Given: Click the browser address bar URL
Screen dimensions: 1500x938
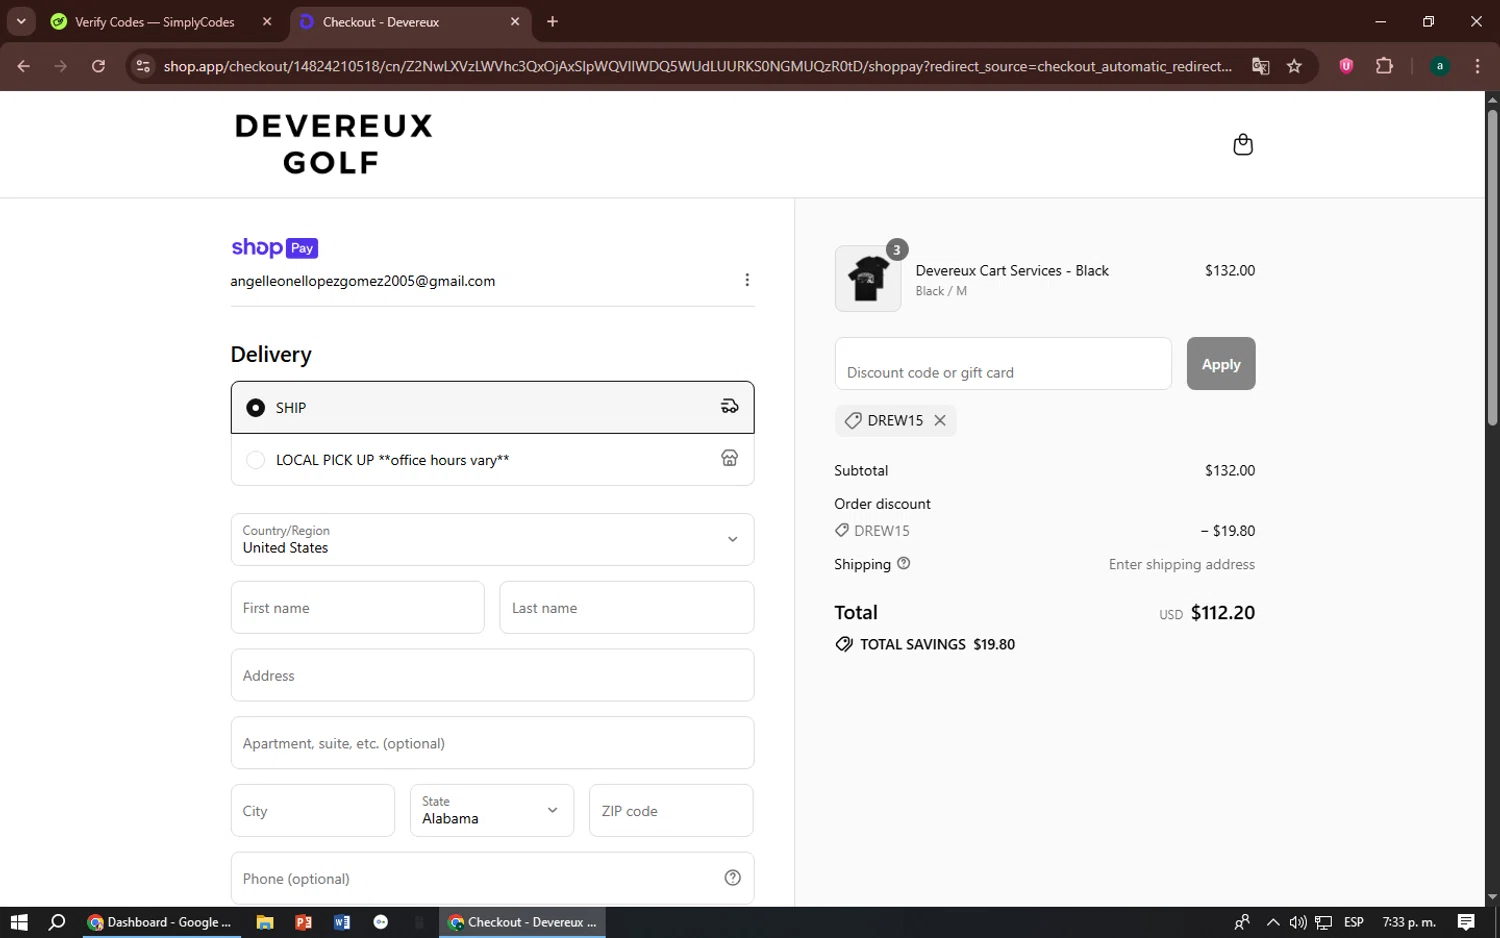Looking at the screenshot, I should [x=698, y=66].
